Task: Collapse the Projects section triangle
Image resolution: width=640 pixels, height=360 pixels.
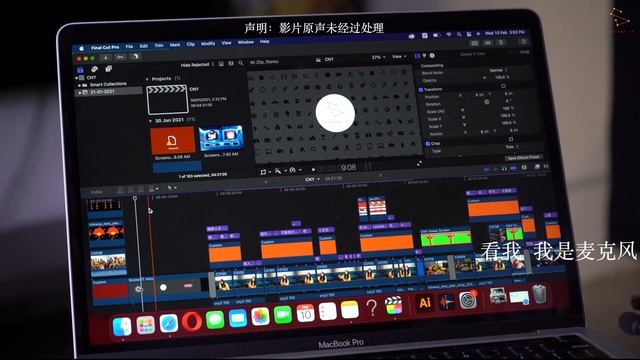Action: tap(147, 79)
